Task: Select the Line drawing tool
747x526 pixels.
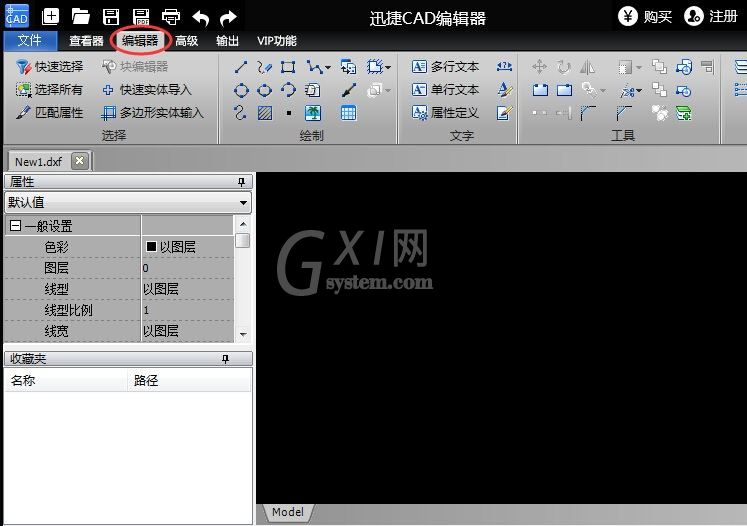Action: tap(241, 67)
